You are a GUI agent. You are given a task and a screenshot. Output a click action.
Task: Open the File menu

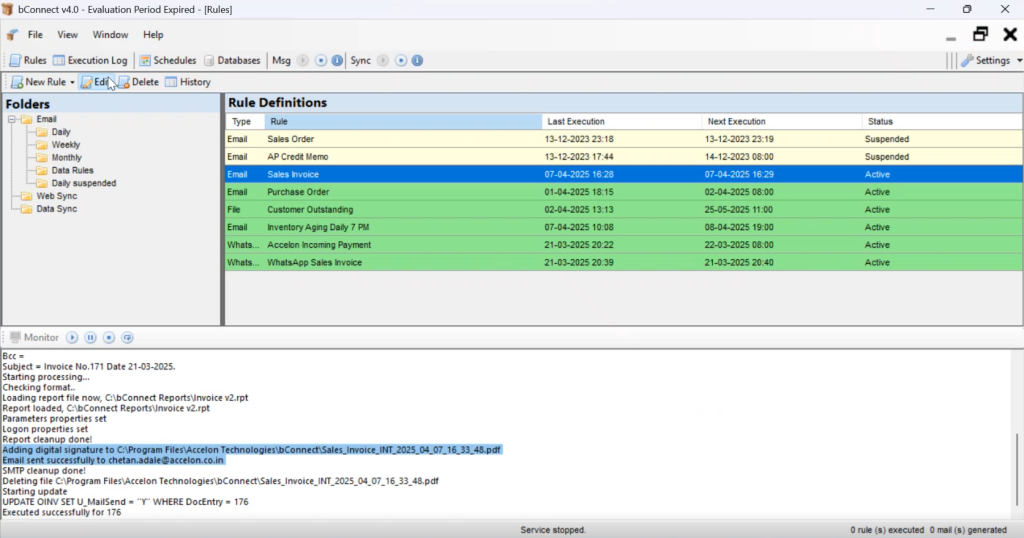pos(35,35)
